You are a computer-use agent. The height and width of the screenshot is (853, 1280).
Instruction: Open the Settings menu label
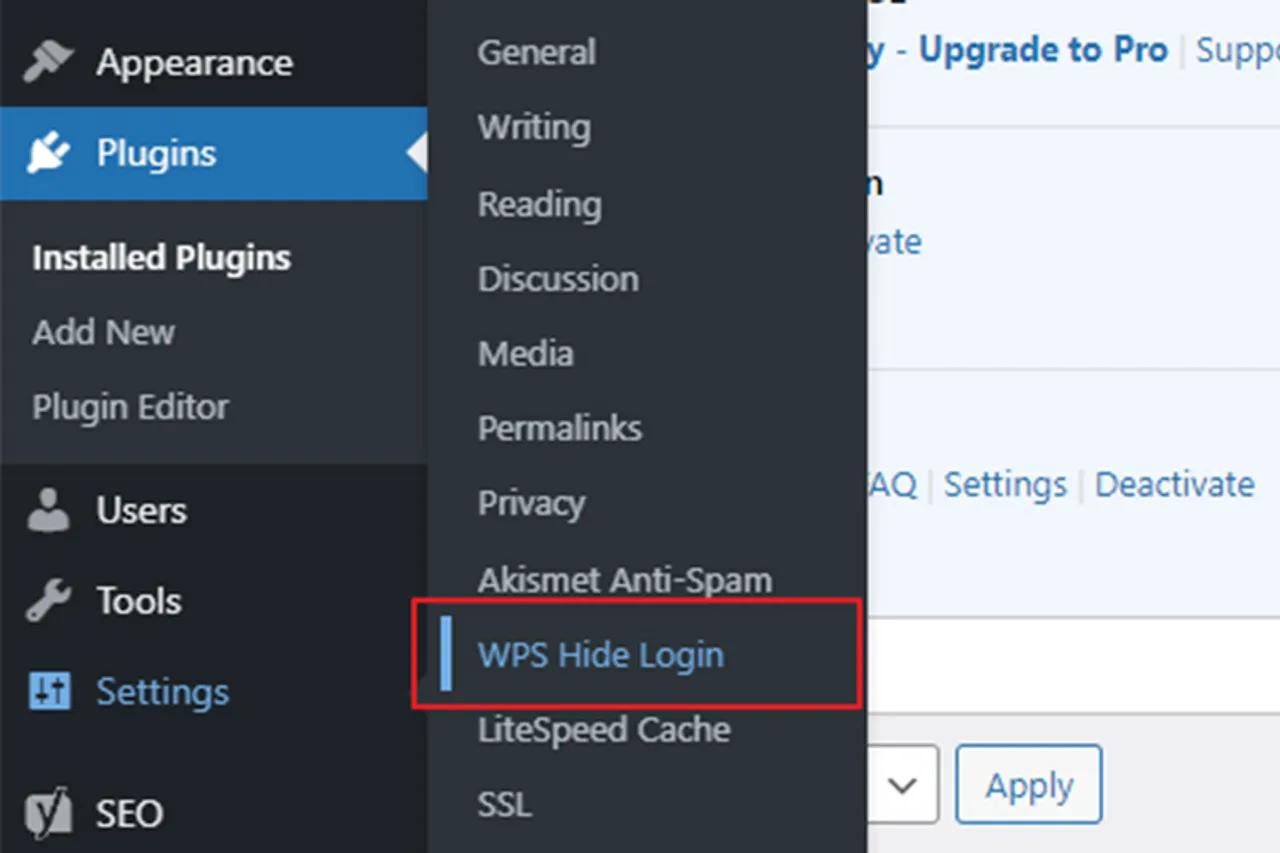163,692
